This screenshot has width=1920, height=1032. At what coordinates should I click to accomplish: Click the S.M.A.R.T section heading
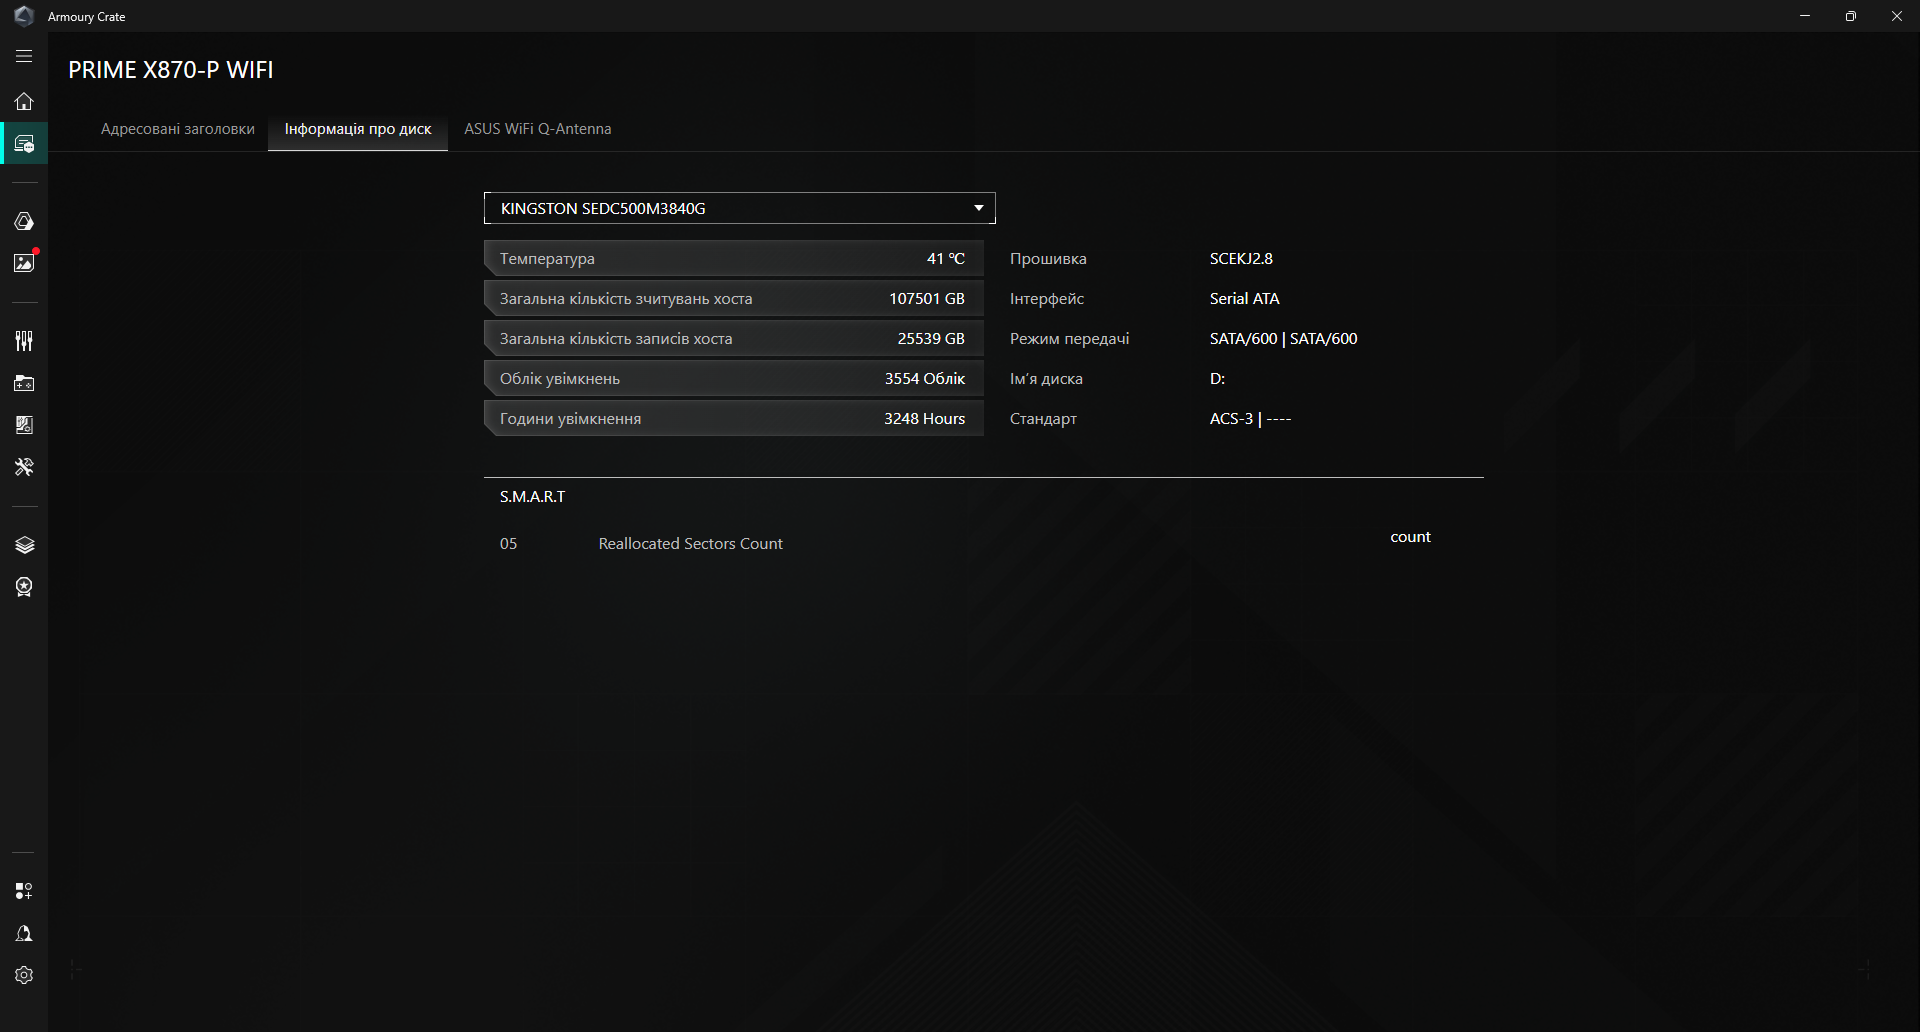[x=532, y=496]
